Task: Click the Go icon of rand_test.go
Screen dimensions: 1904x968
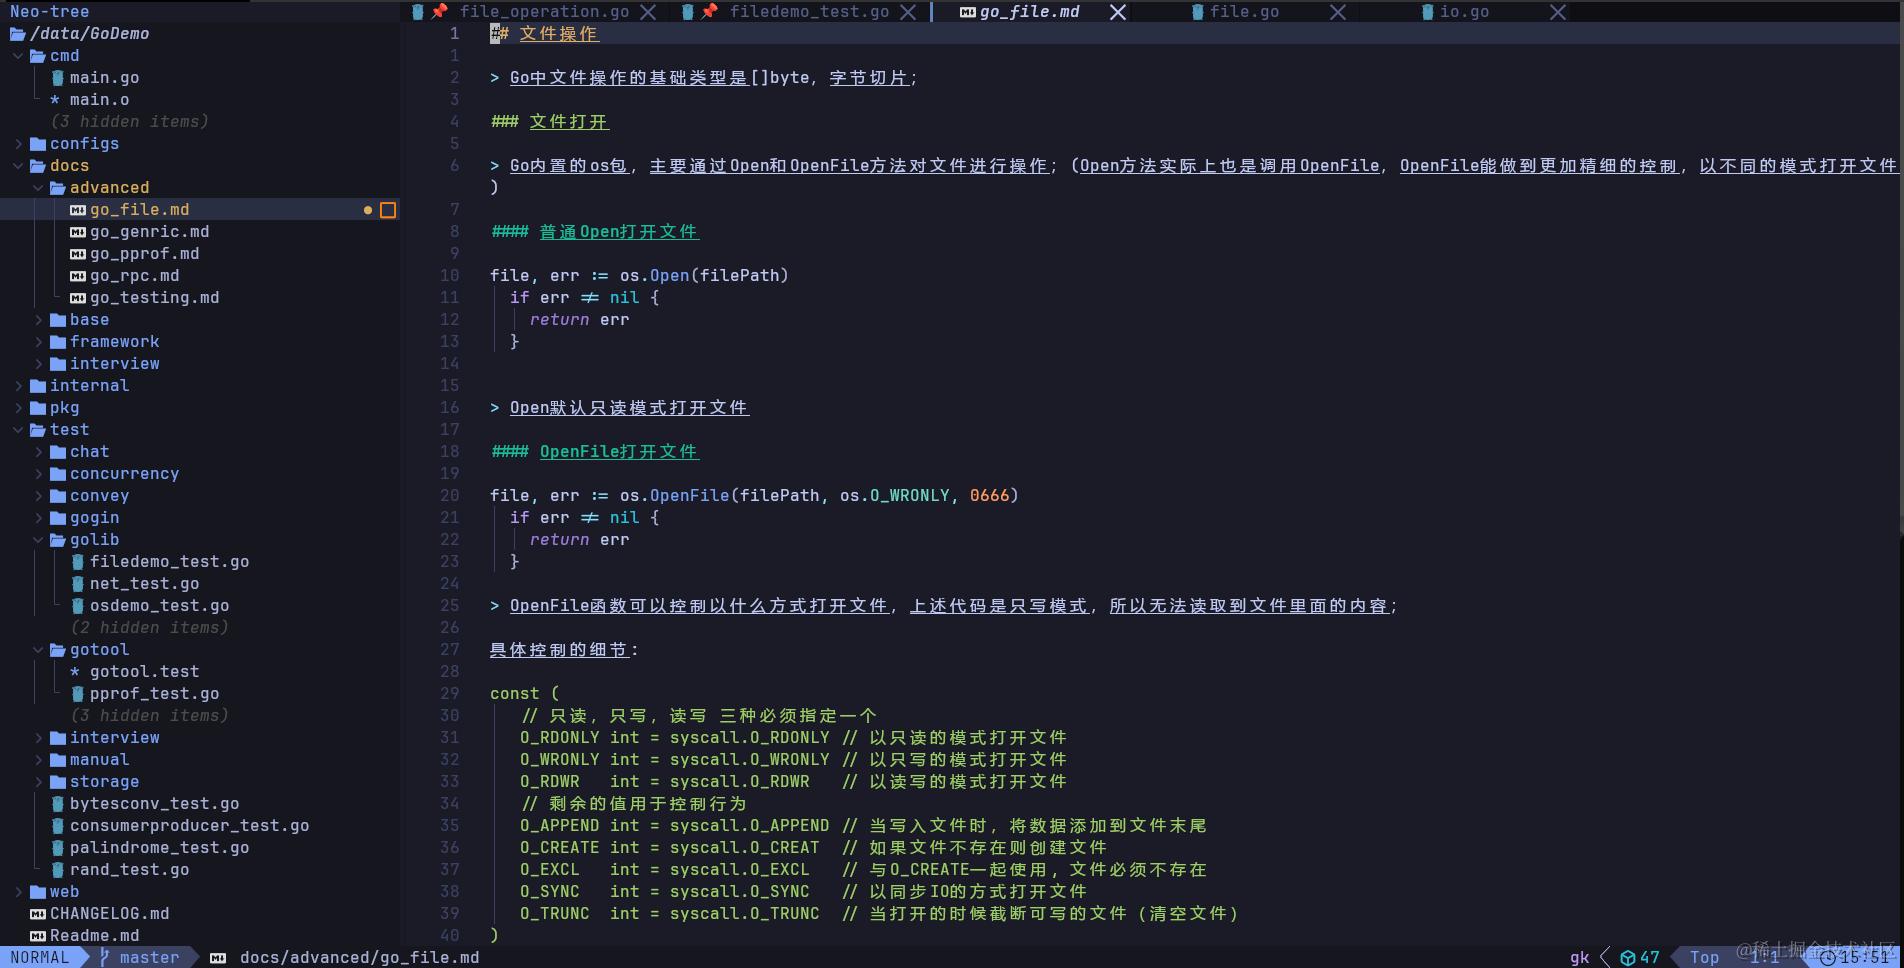Action: 58,870
